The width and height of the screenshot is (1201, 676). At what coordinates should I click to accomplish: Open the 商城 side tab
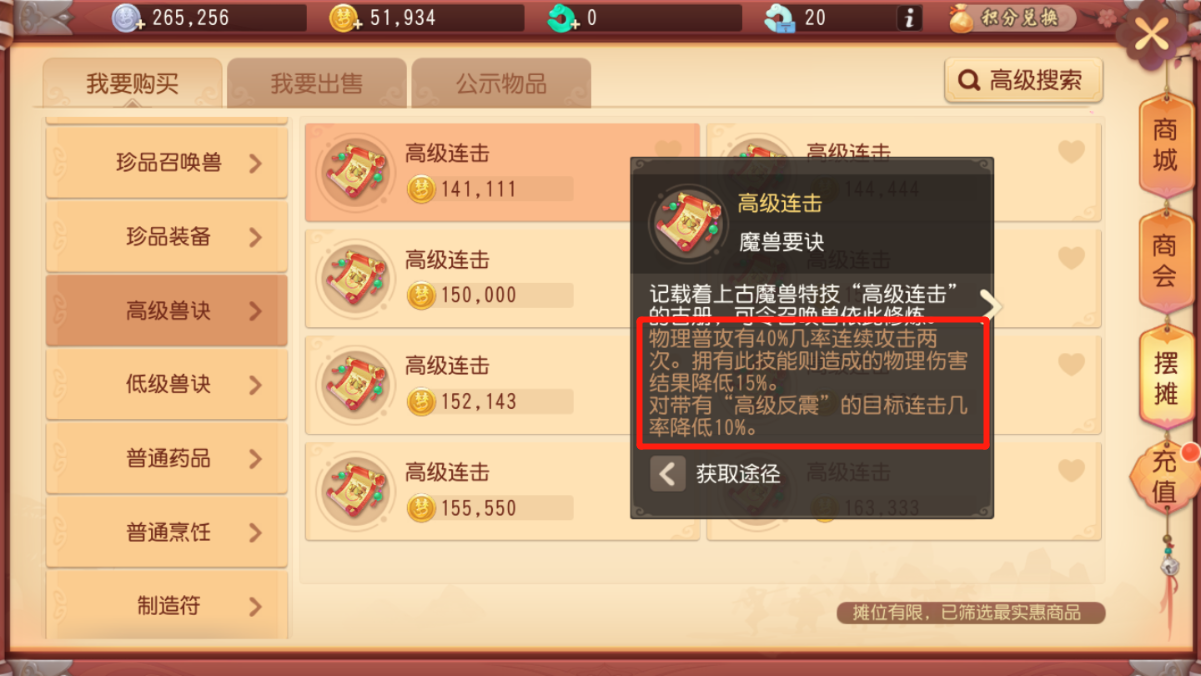1165,145
